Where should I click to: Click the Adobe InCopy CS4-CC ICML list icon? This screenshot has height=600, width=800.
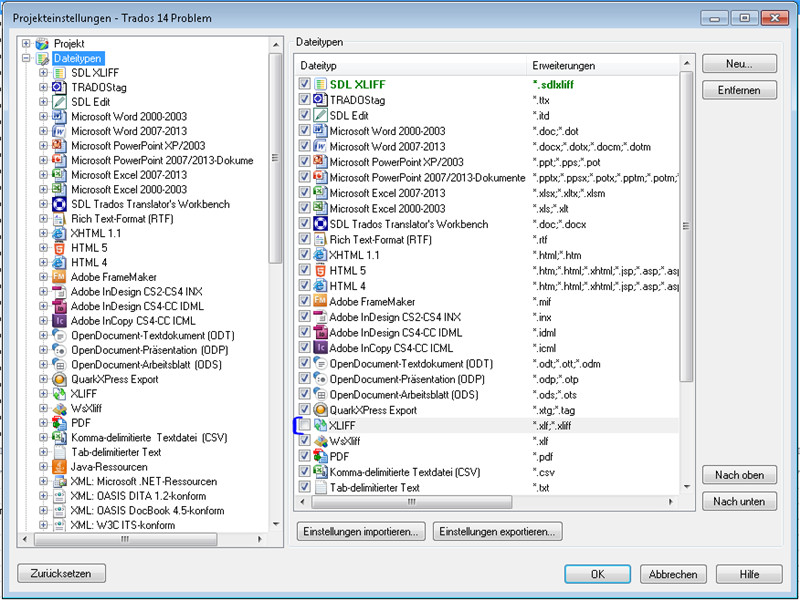(320, 348)
